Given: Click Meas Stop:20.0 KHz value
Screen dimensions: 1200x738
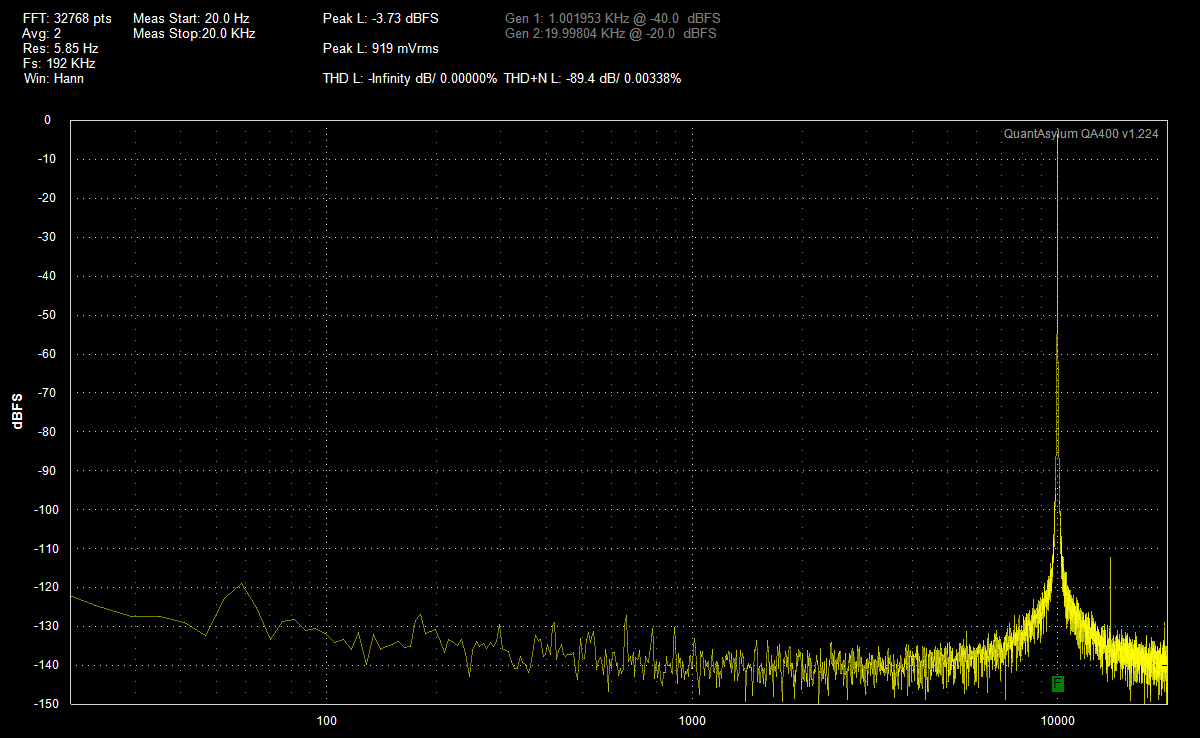Looking at the screenshot, I should (194, 33).
